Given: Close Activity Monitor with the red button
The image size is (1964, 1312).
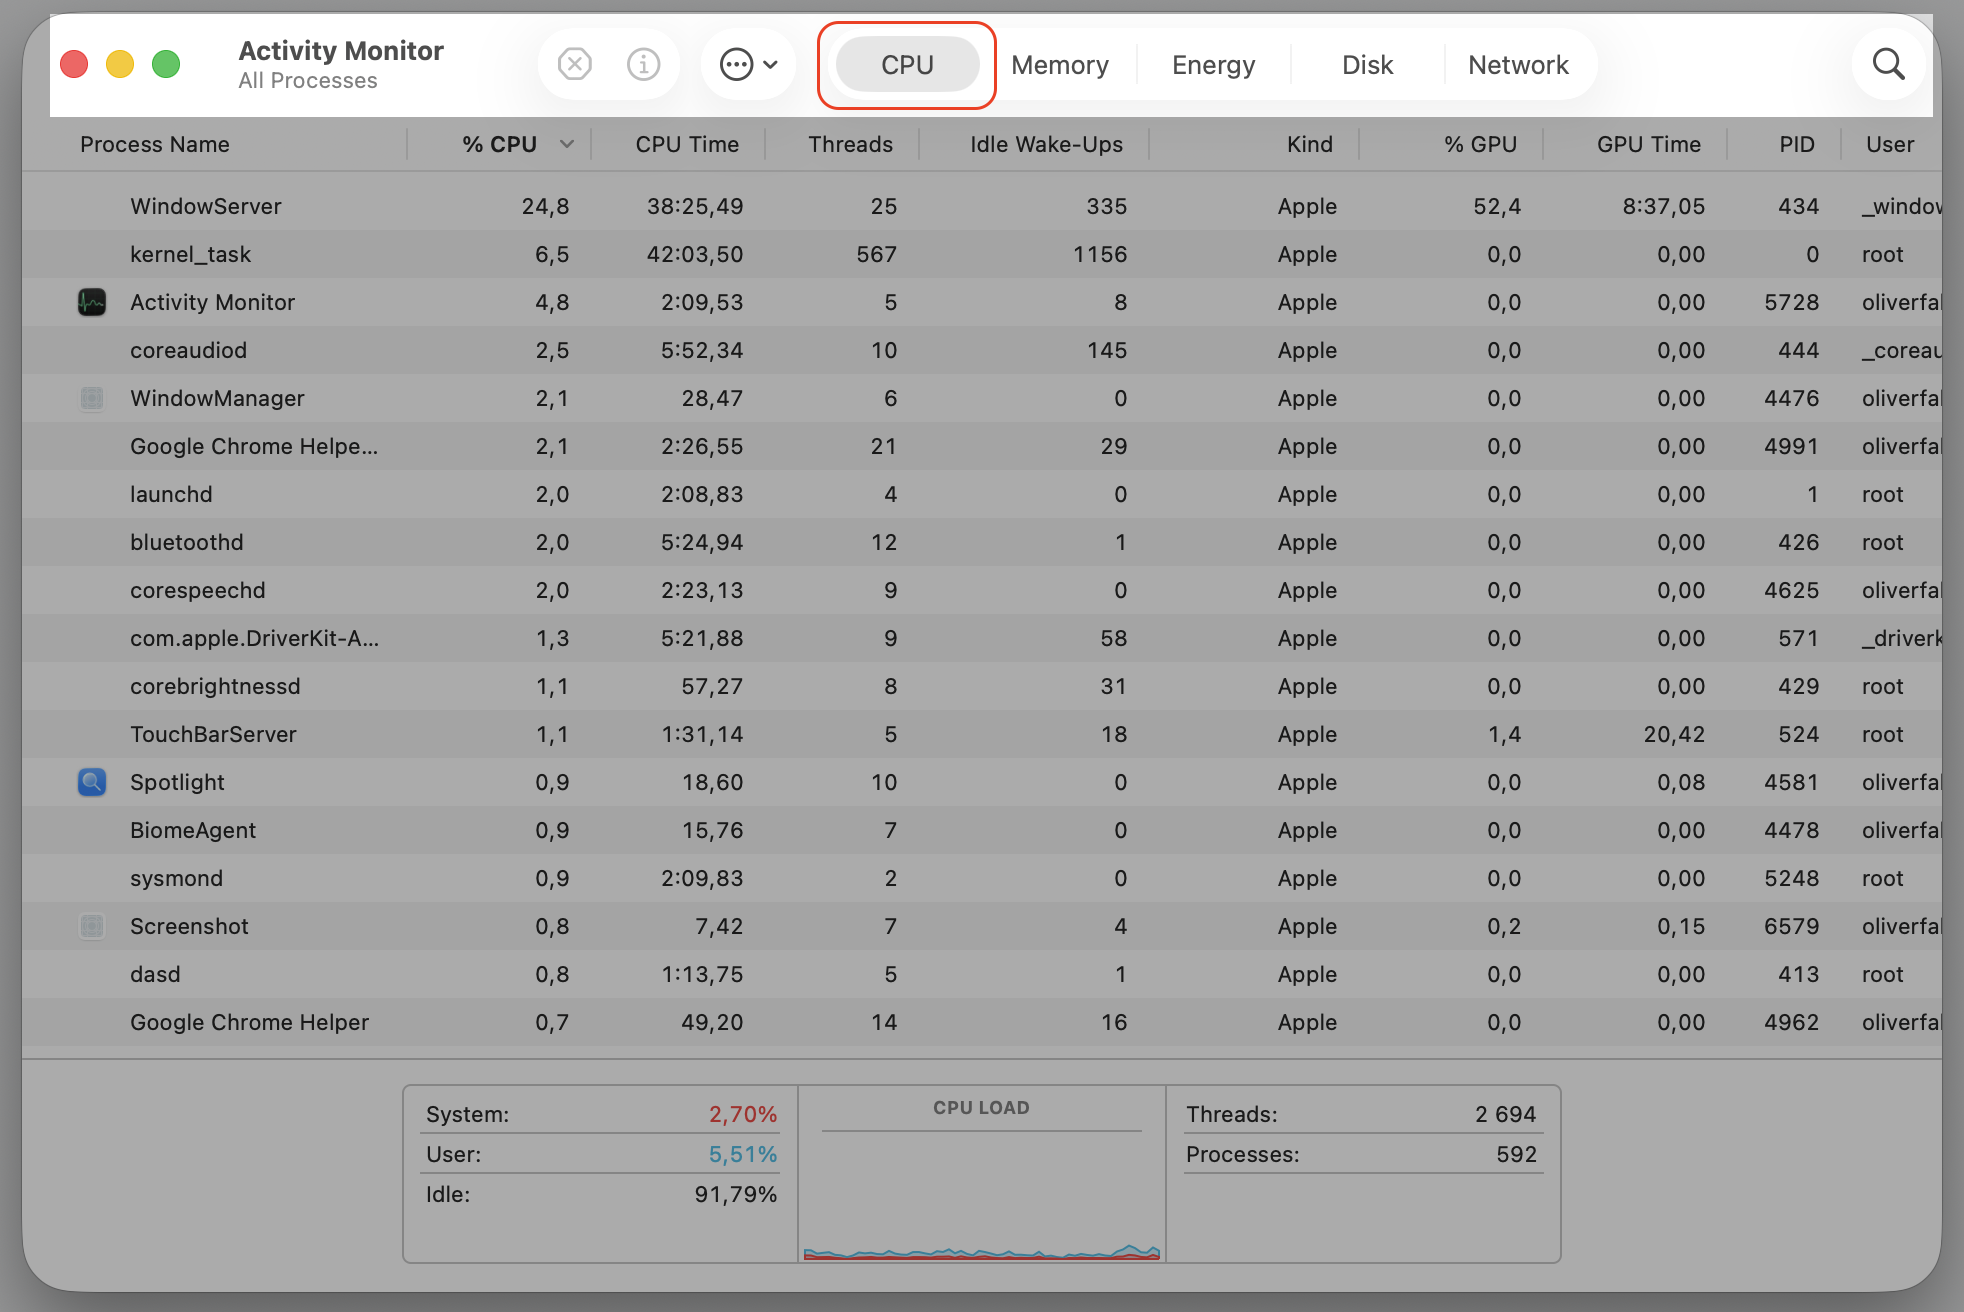Looking at the screenshot, I should click(74, 65).
